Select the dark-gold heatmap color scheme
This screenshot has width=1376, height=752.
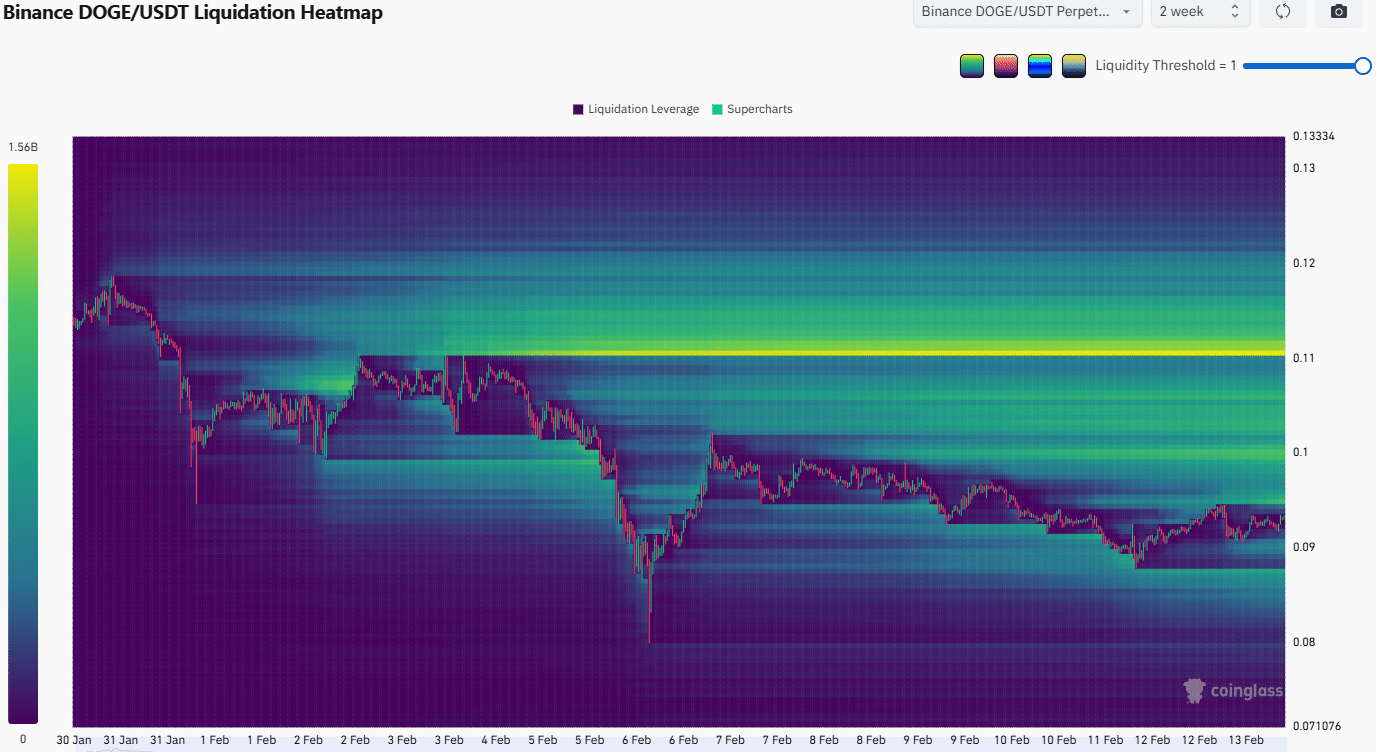tap(1073, 65)
